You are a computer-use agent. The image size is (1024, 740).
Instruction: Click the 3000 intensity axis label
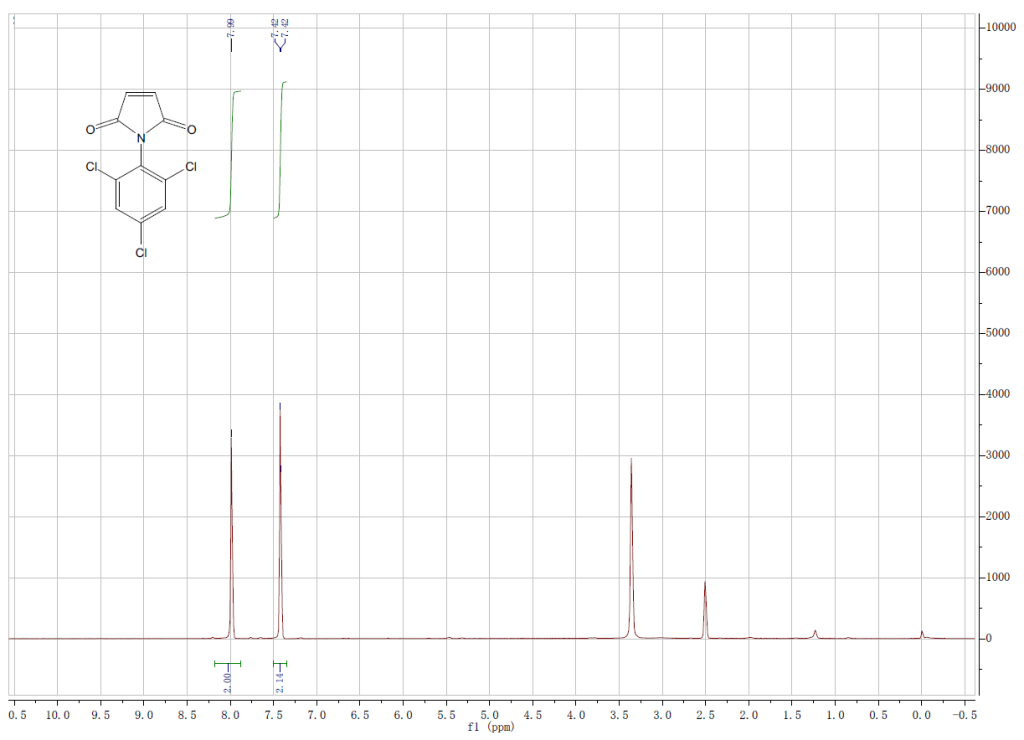998,455
